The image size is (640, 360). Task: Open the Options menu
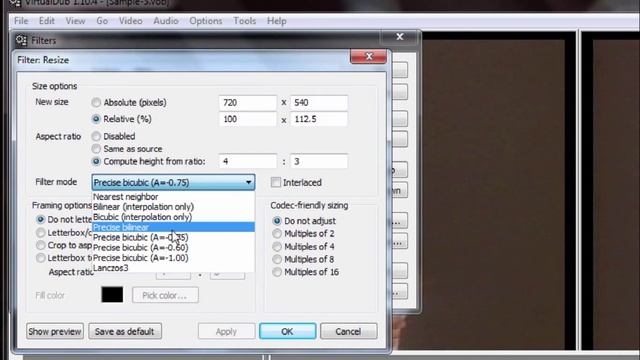pyautogui.click(x=206, y=21)
